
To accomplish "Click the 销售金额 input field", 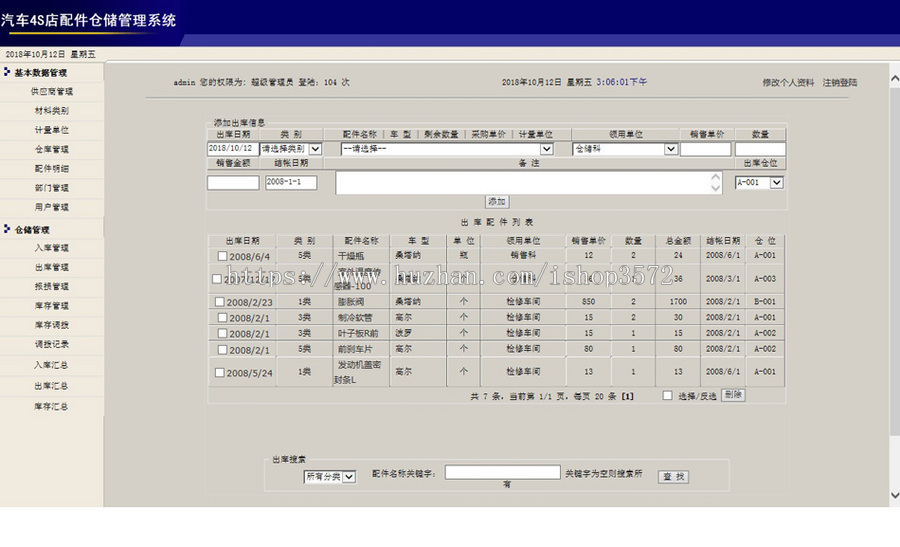I will click(233, 183).
